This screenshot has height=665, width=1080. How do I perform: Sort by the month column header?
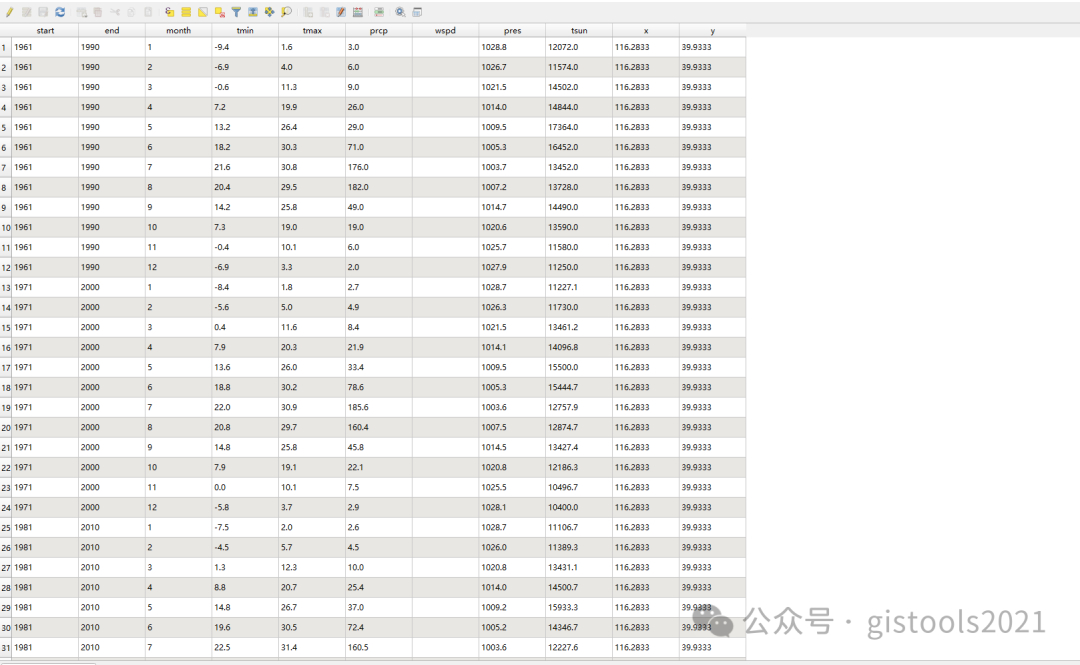[178, 30]
